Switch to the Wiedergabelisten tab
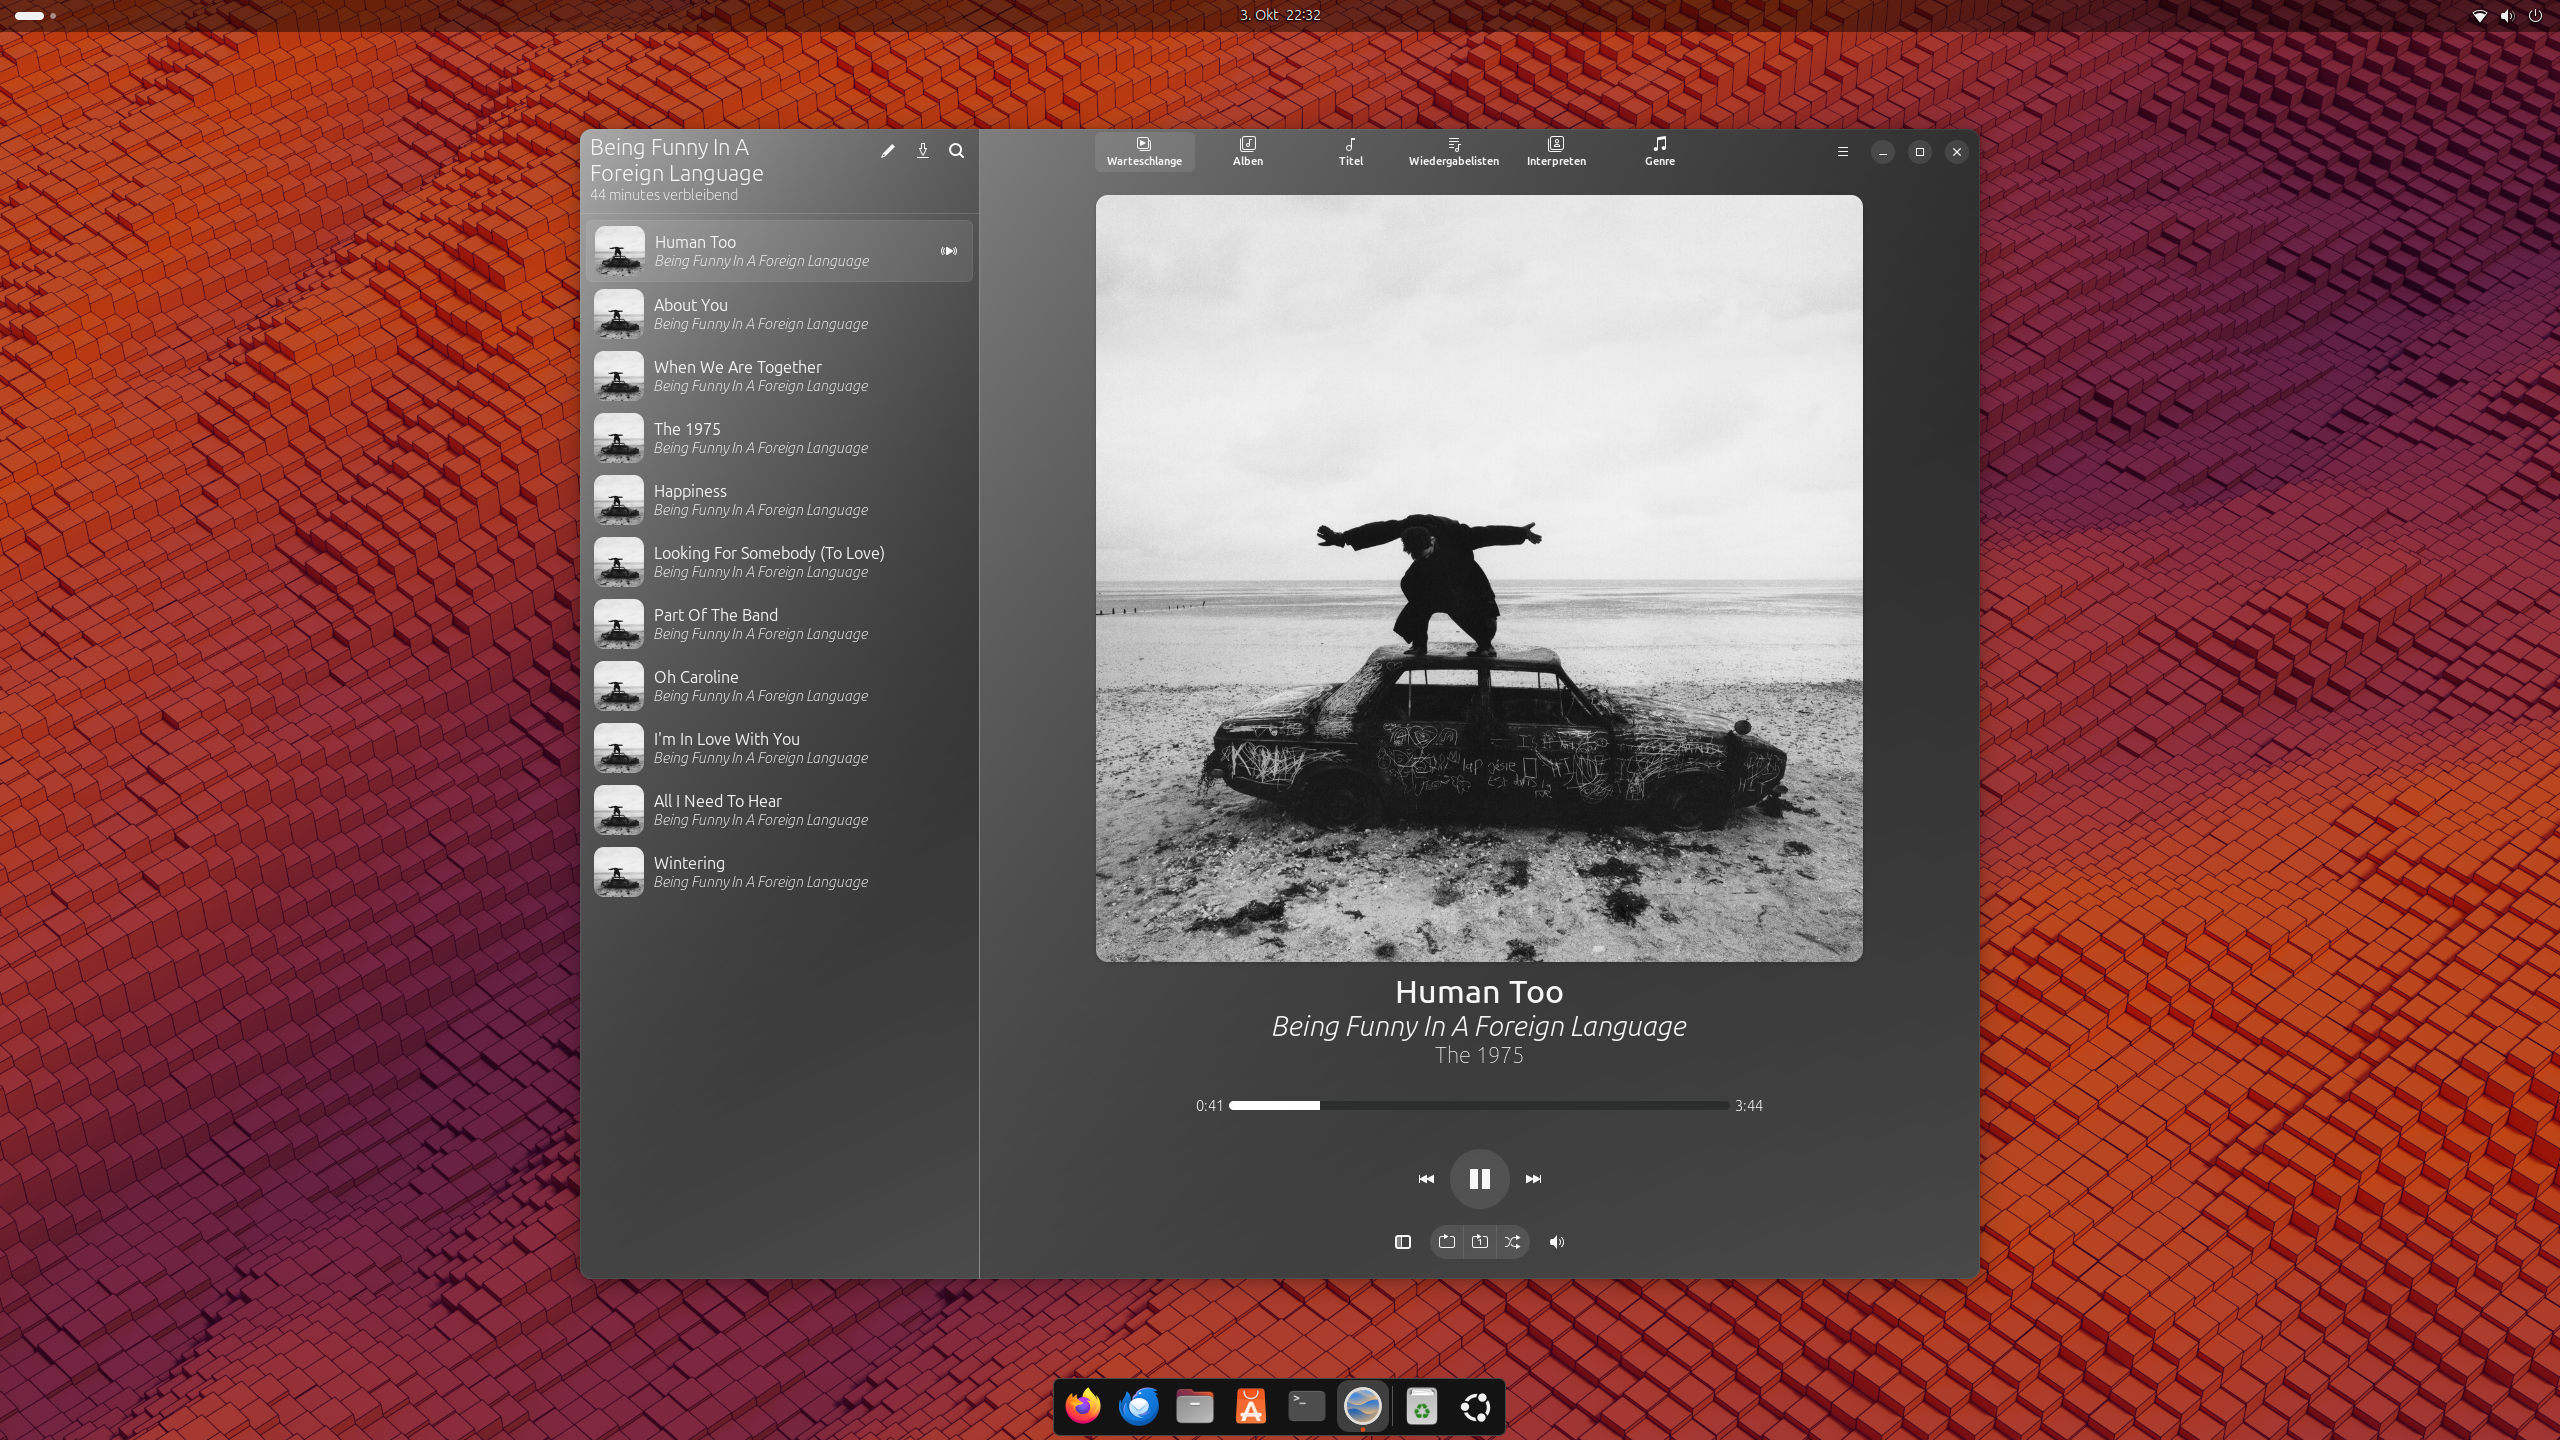Image resolution: width=2560 pixels, height=1440 pixels. click(1453, 151)
